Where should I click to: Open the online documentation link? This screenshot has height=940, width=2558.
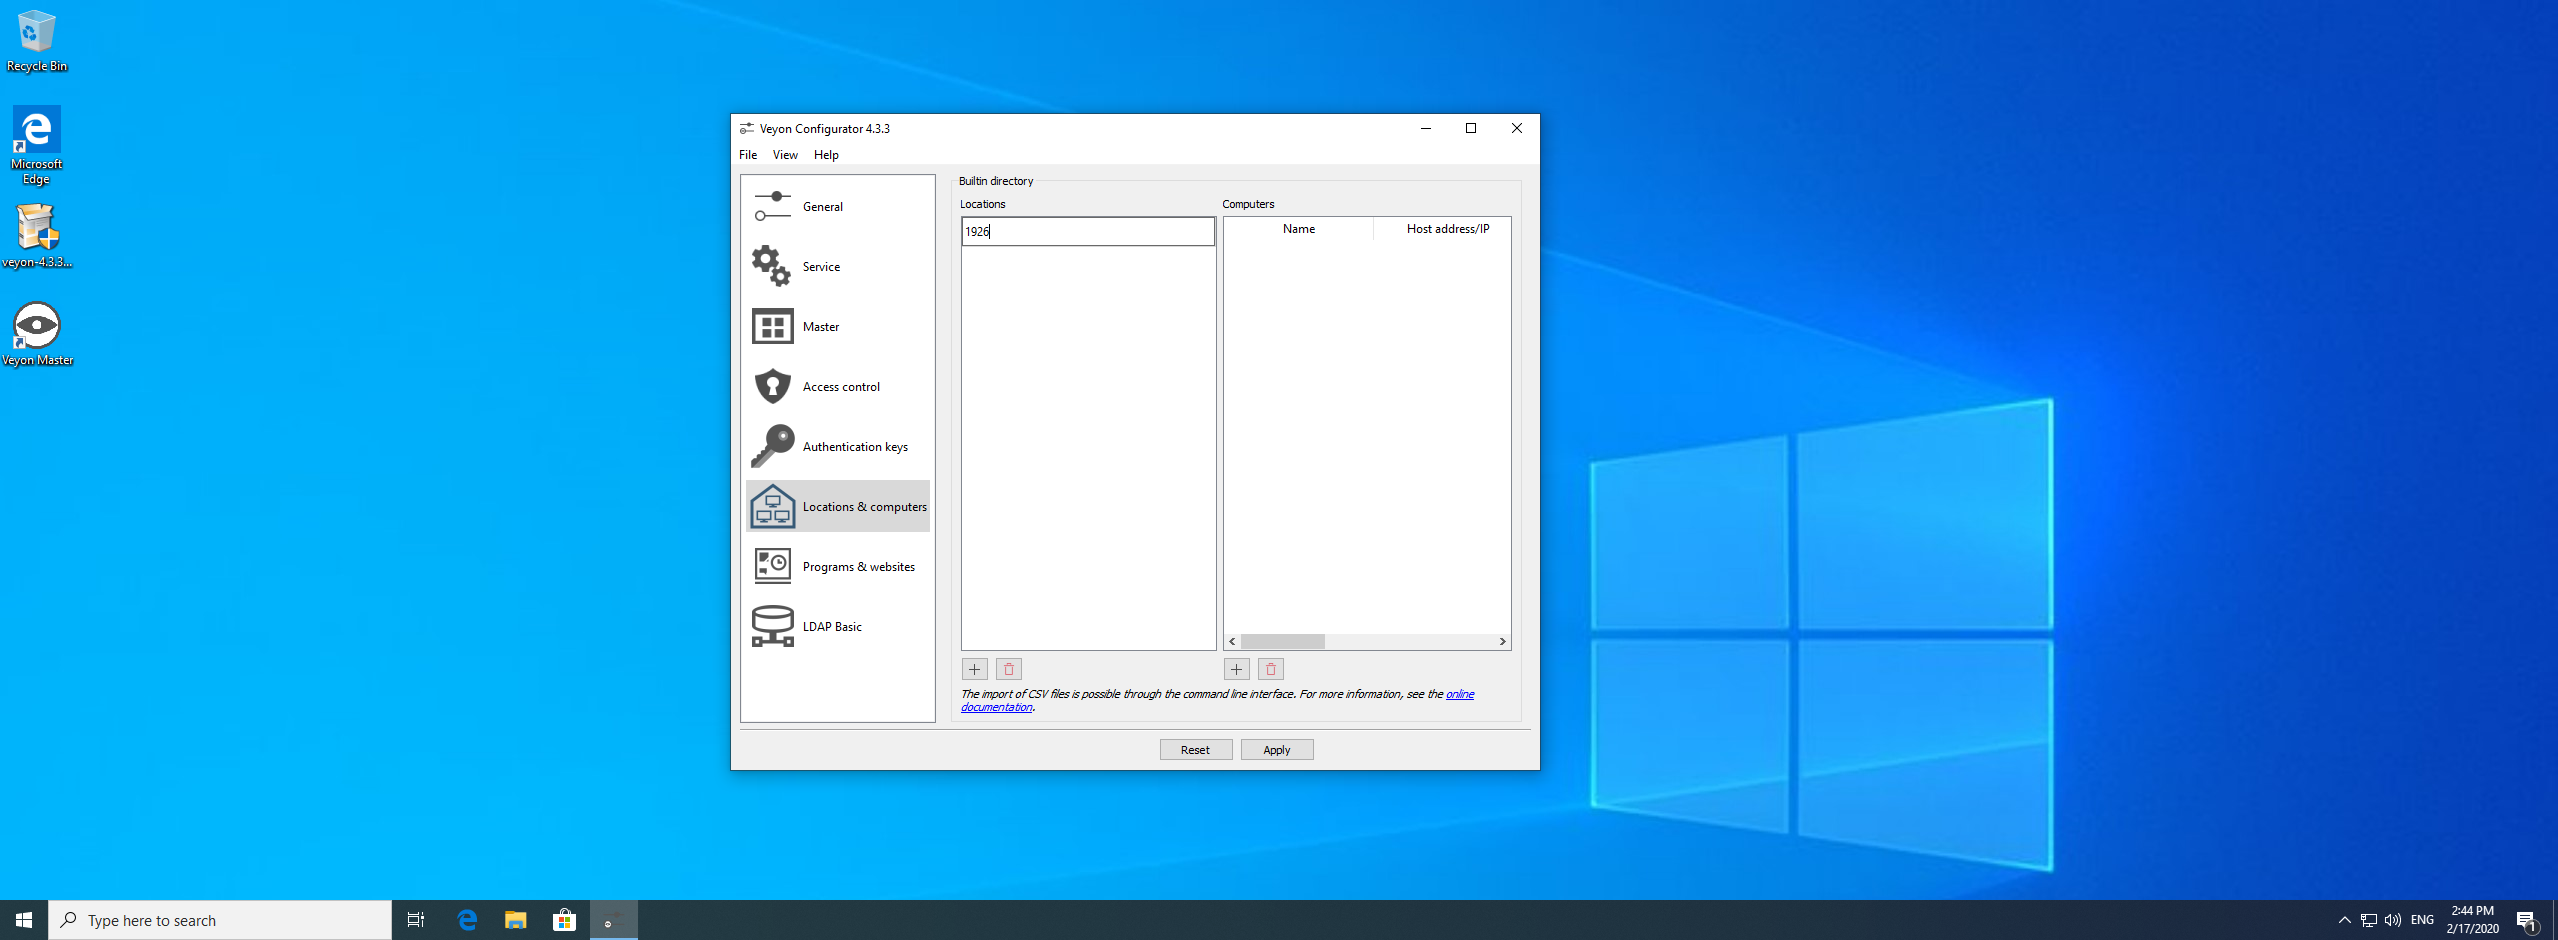click(x=1459, y=694)
